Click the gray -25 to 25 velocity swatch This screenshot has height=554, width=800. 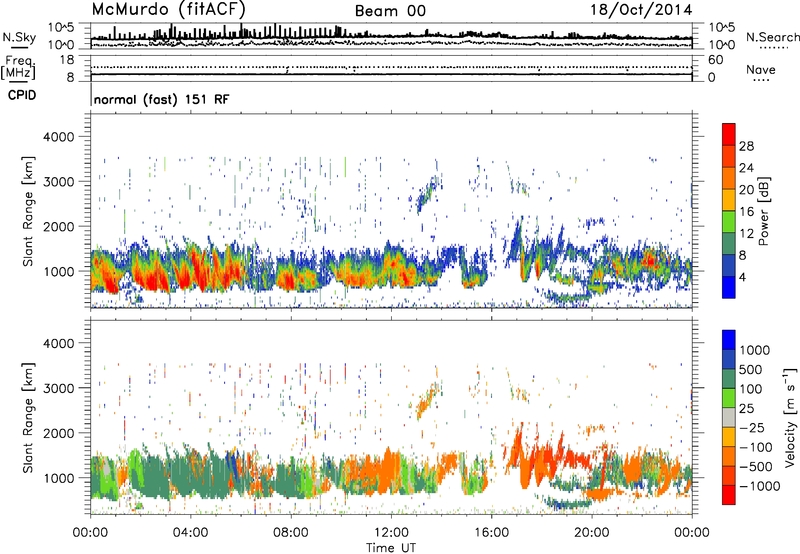(729, 418)
